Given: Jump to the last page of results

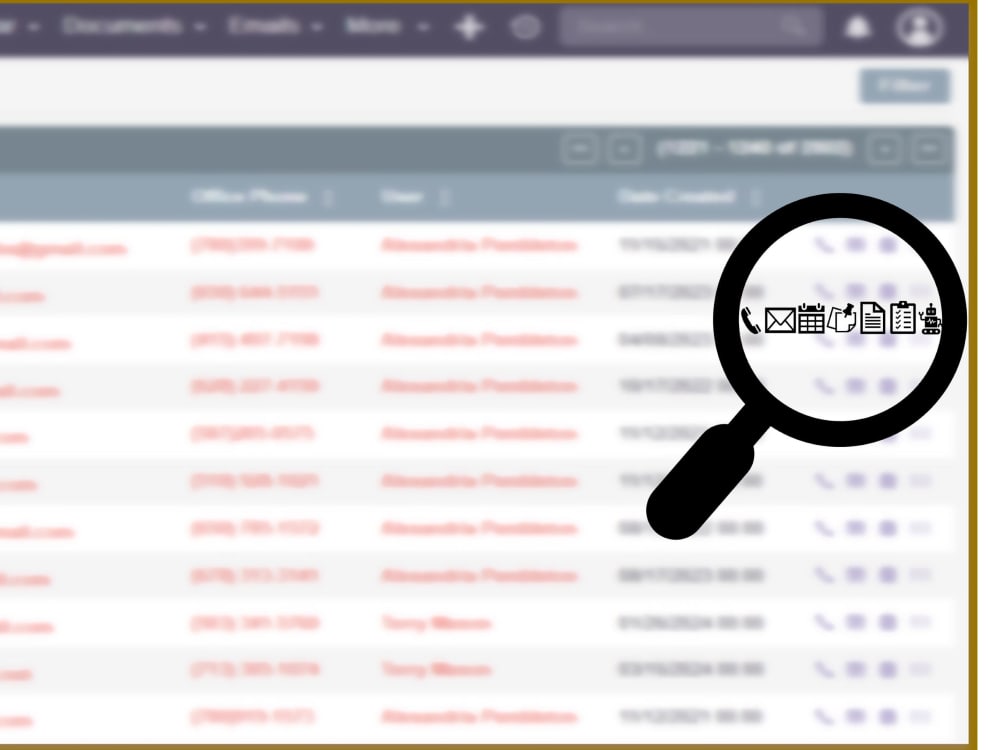Looking at the screenshot, I should click(x=929, y=149).
